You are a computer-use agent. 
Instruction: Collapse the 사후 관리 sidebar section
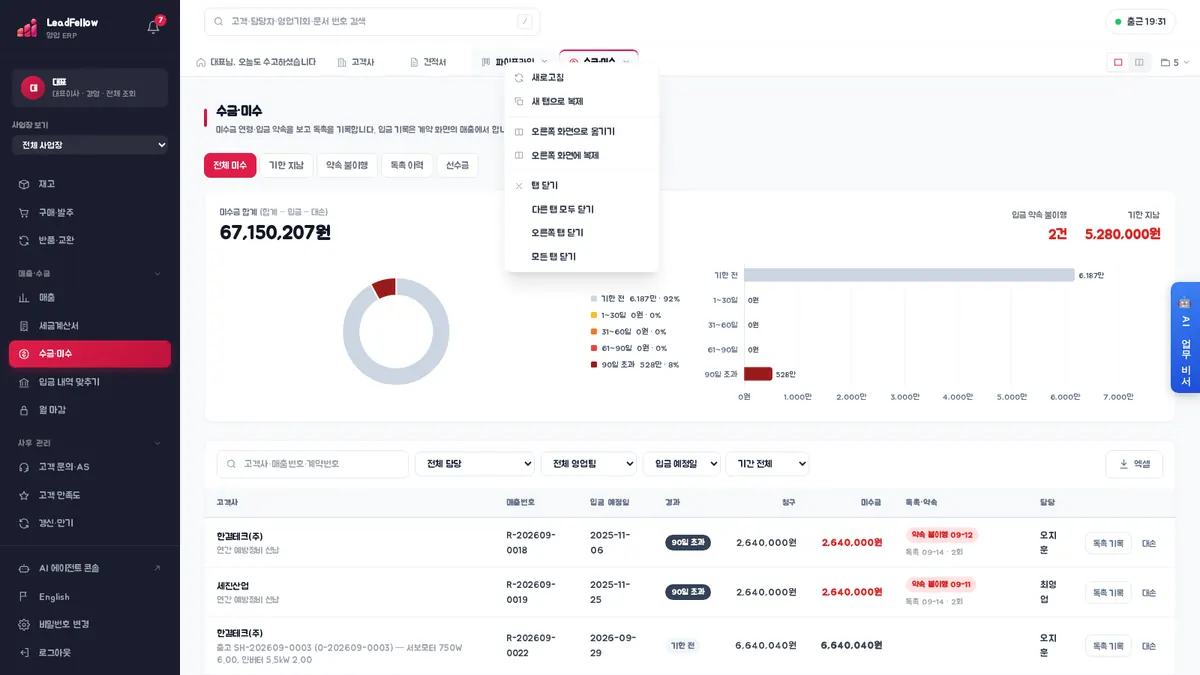(90, 443)
